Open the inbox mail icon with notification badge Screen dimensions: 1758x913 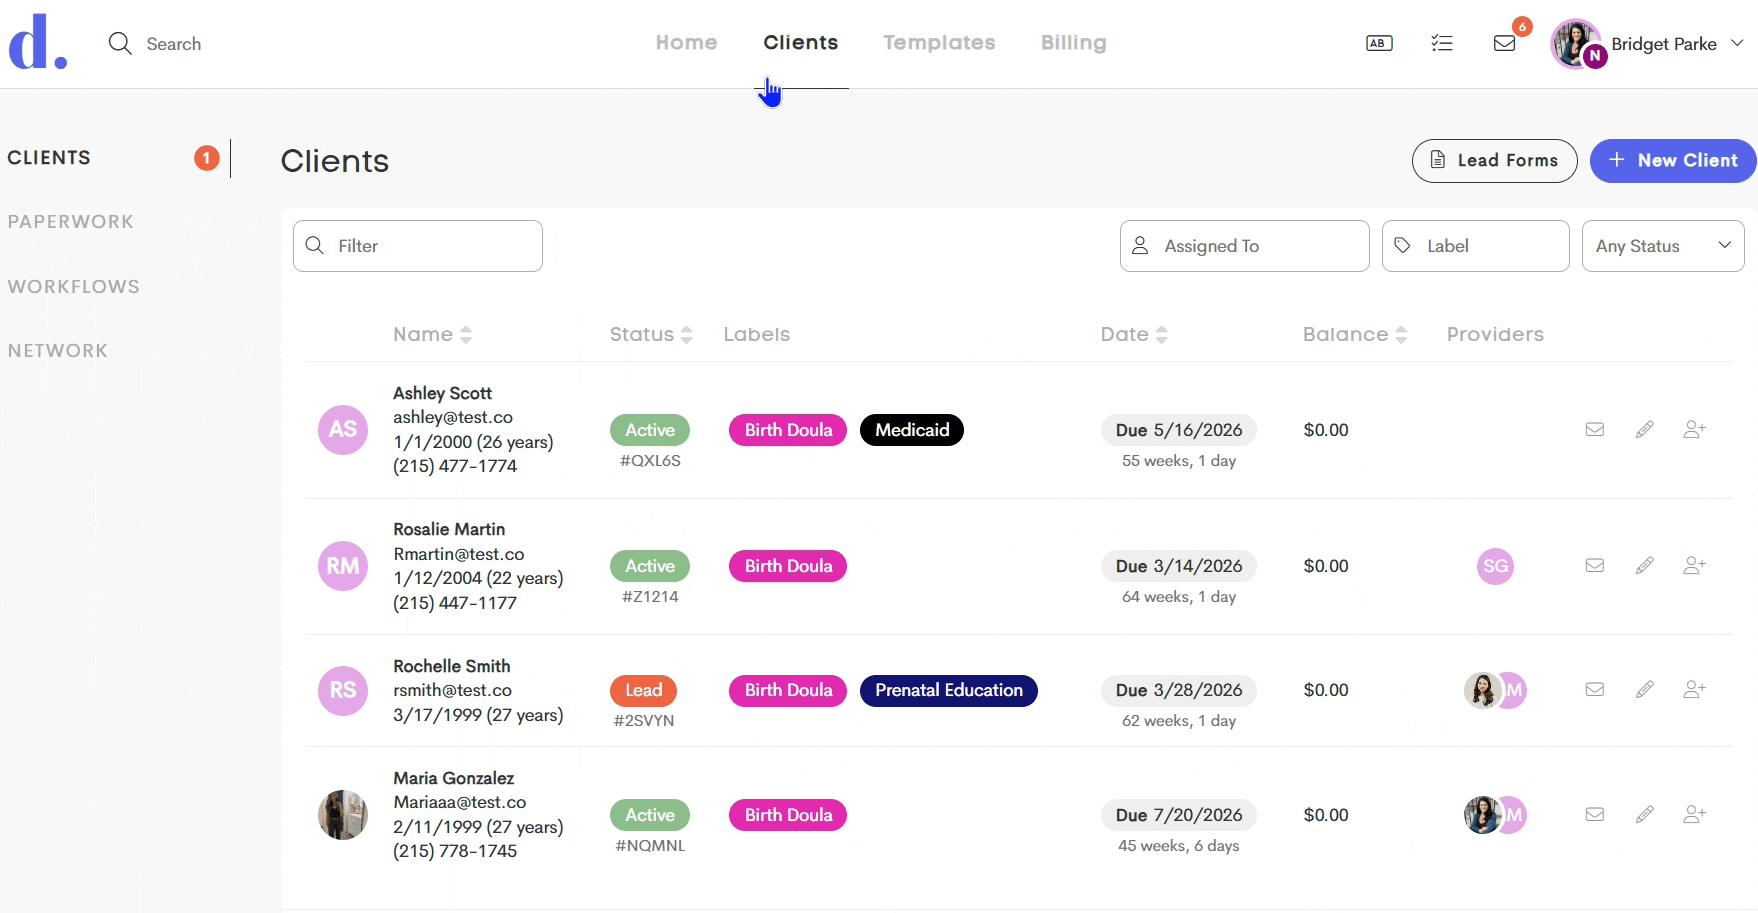click(x=1505, y=43)
